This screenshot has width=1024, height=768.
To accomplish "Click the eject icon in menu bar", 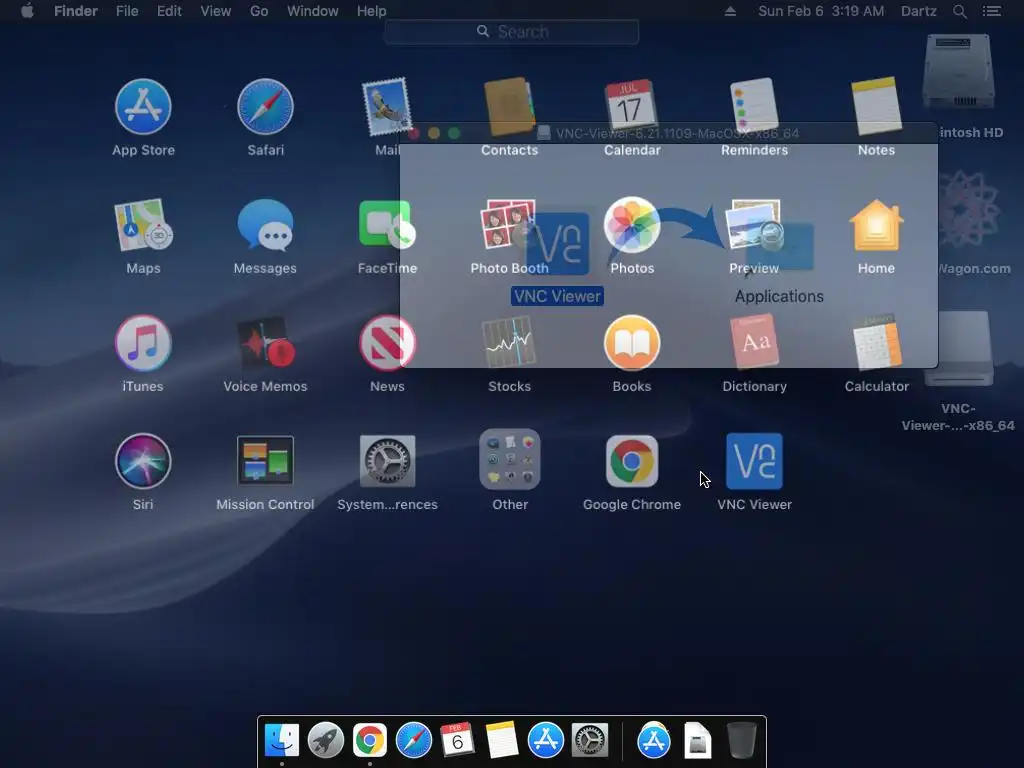I will click(x=730, y=11).
